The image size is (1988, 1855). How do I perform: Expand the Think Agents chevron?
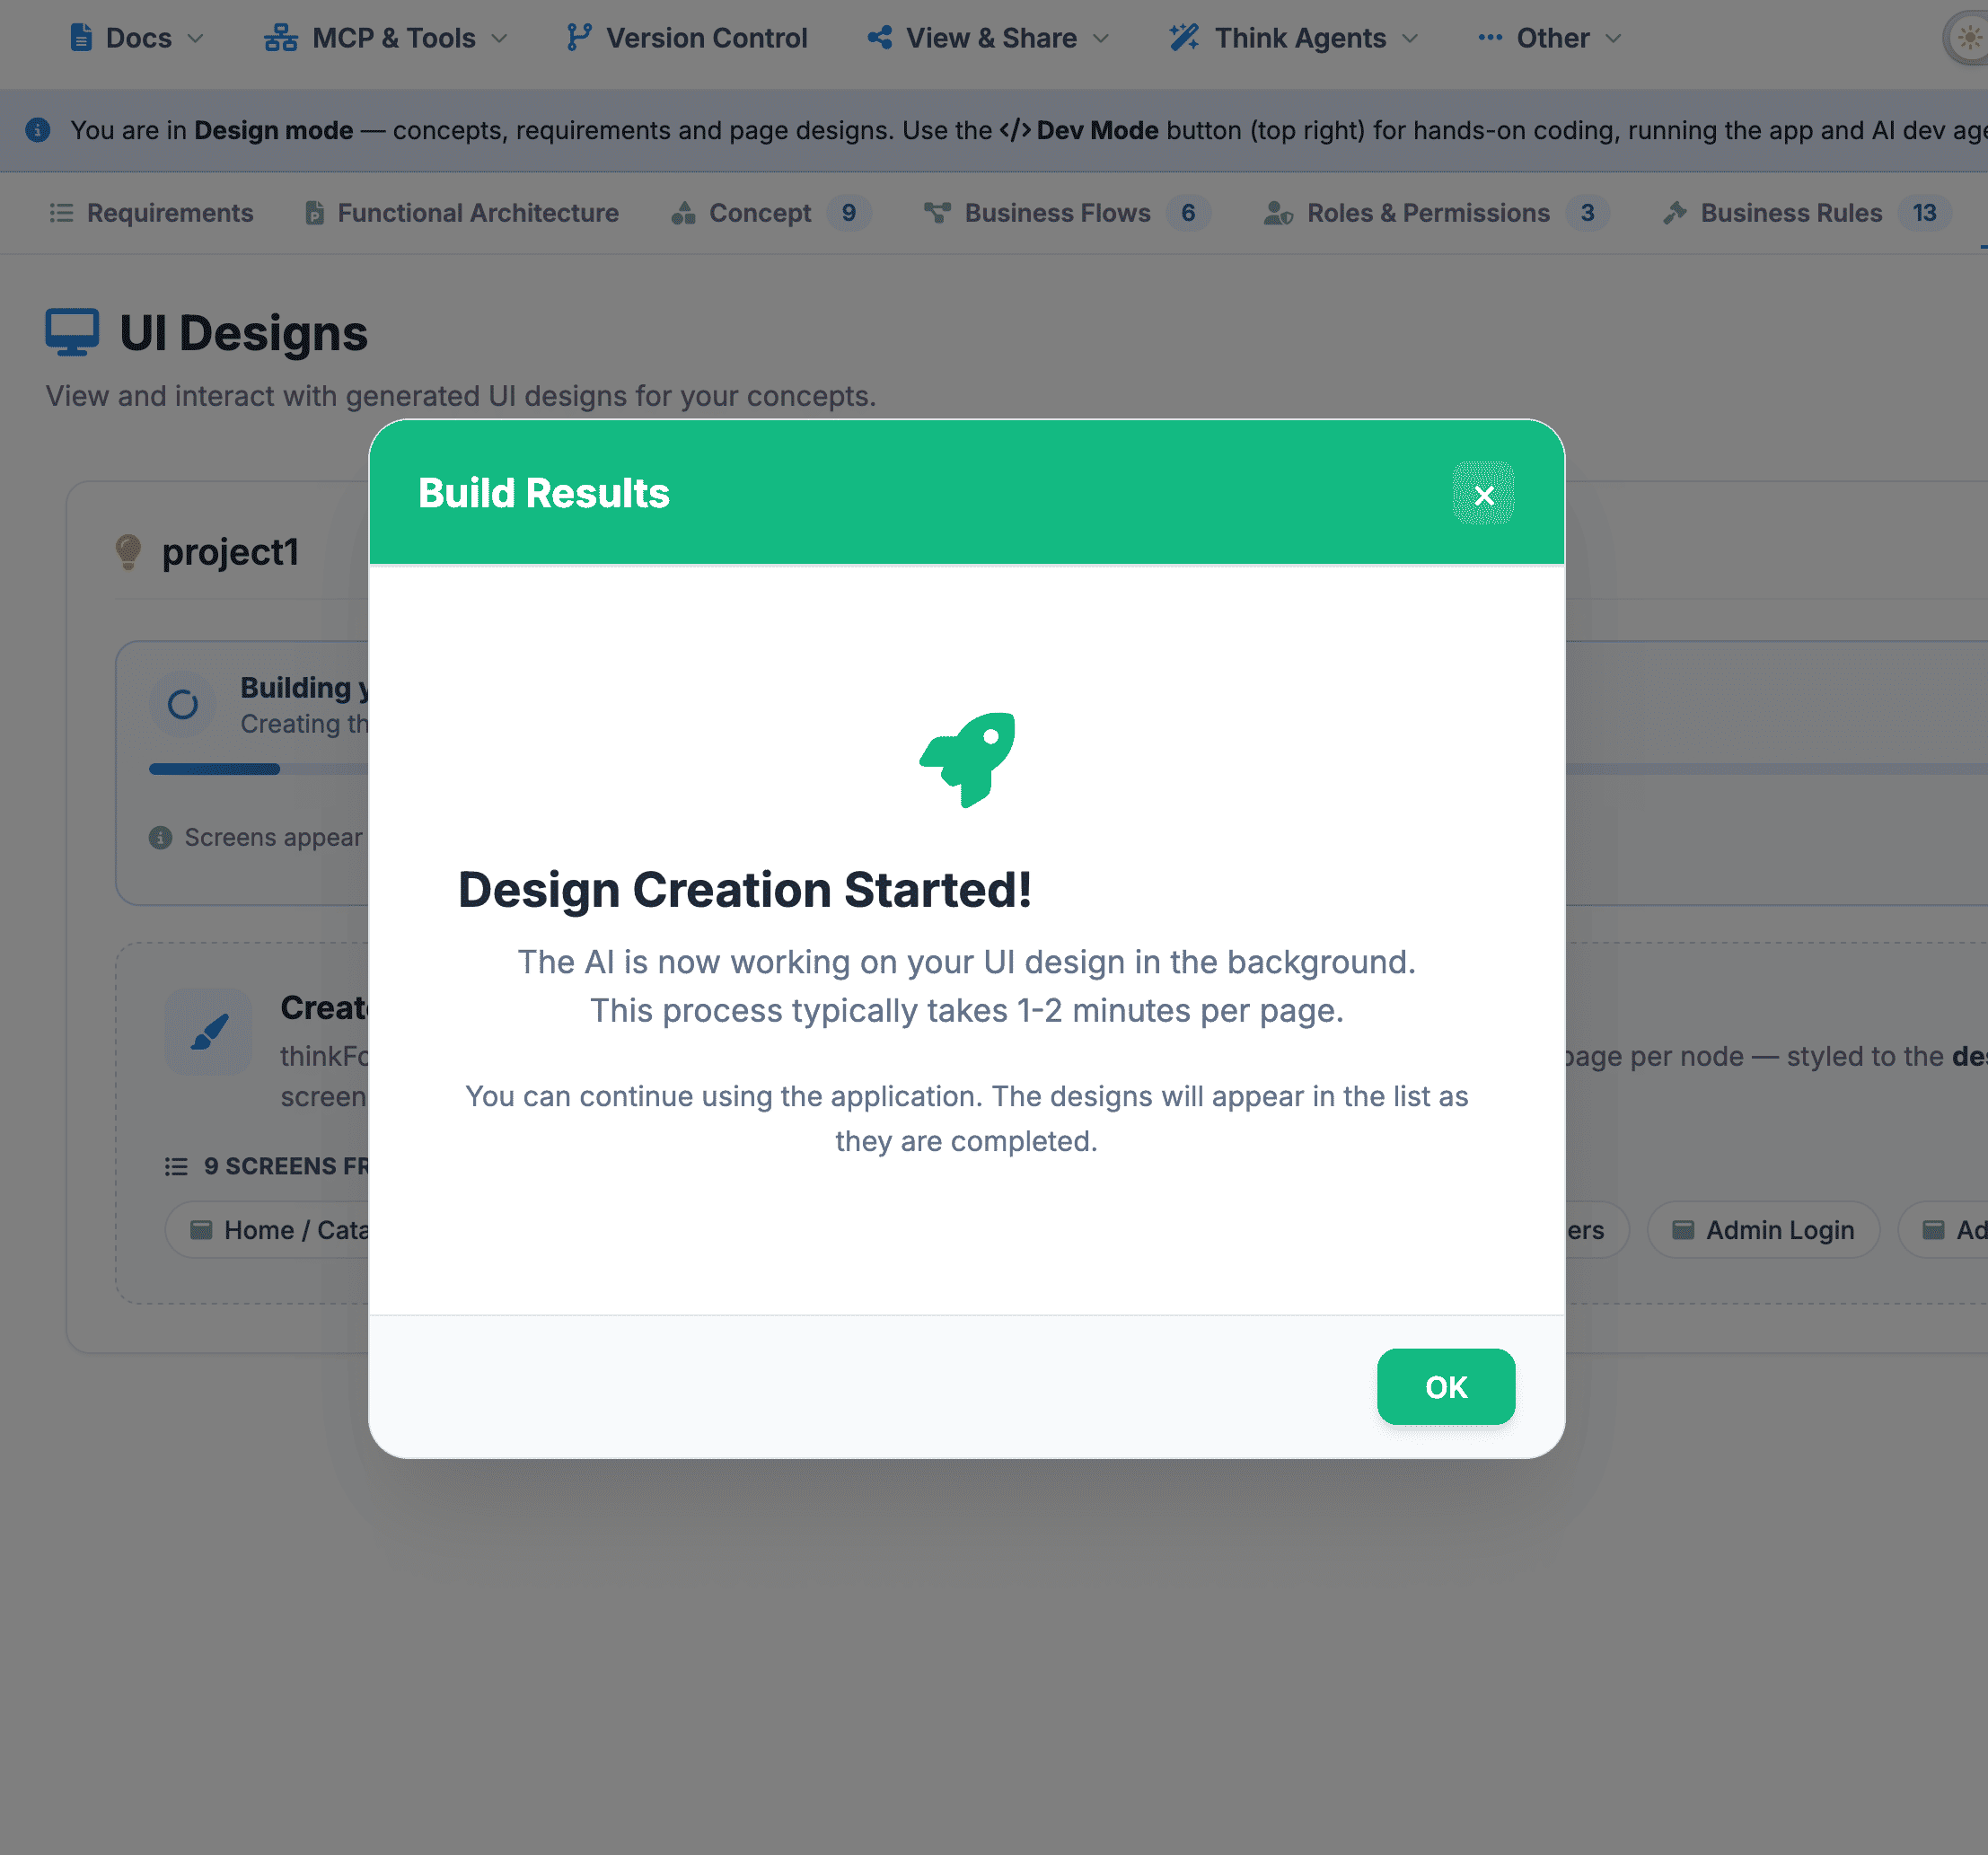[x=1410, y=38]
